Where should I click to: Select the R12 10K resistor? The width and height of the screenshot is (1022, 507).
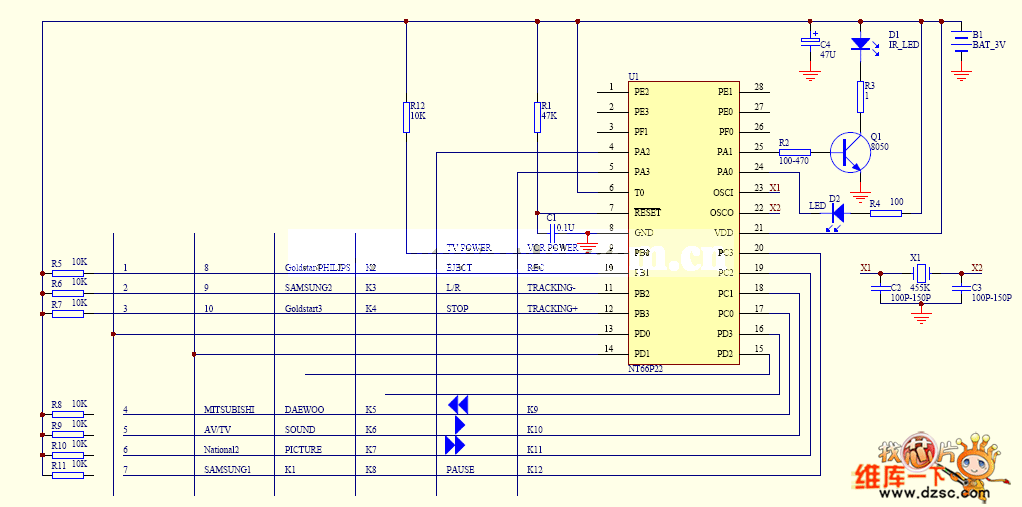point(406,116)
